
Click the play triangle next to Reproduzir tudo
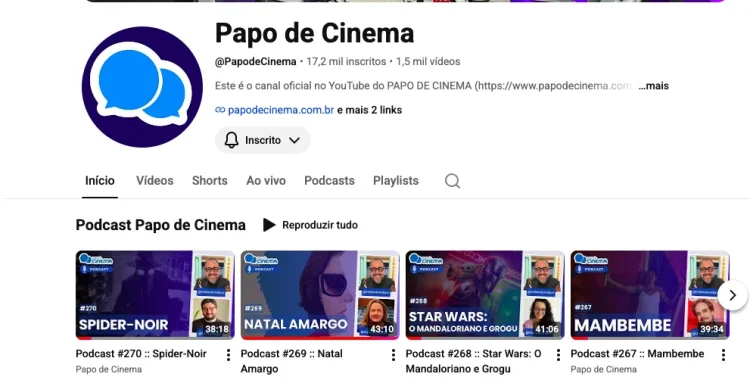[269, 225]
